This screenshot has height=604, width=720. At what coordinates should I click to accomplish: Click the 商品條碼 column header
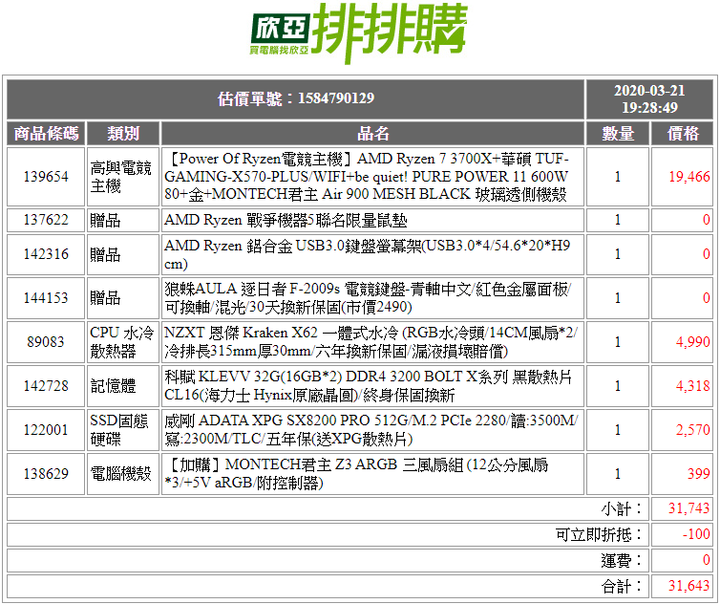click(x=46, y=134)
